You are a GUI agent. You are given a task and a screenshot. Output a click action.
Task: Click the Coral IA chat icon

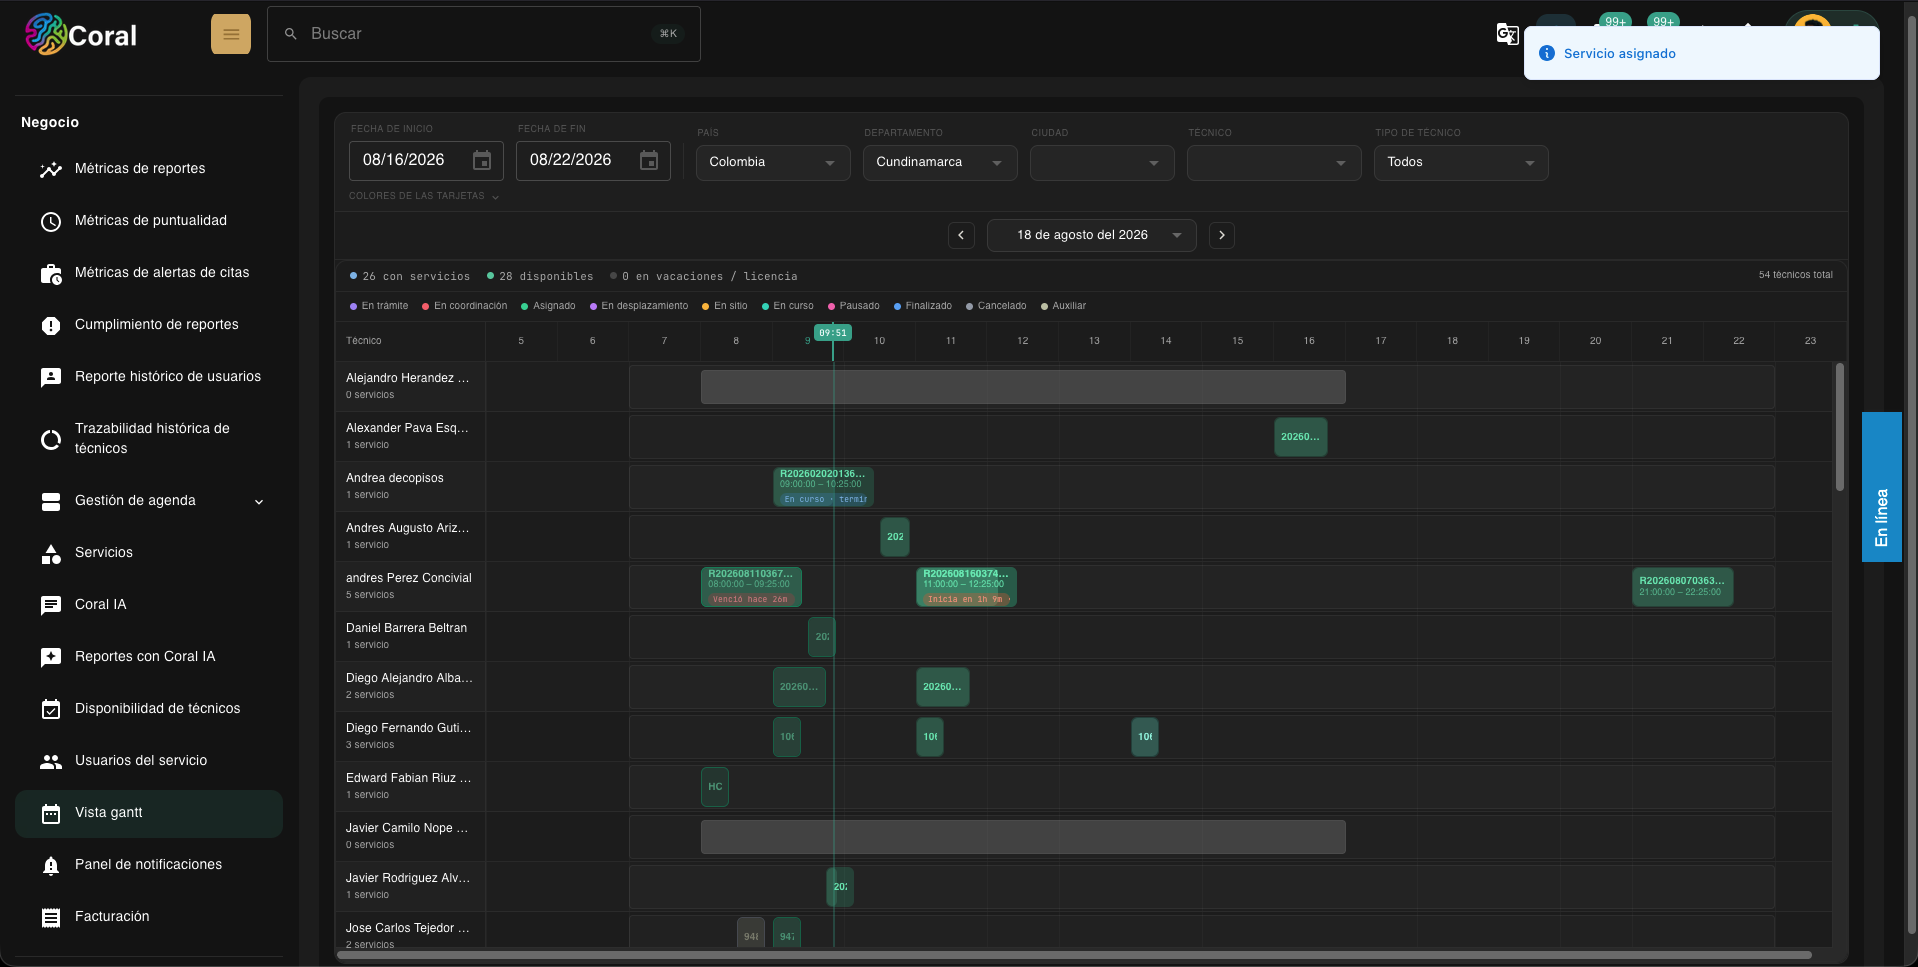(51, 605)
